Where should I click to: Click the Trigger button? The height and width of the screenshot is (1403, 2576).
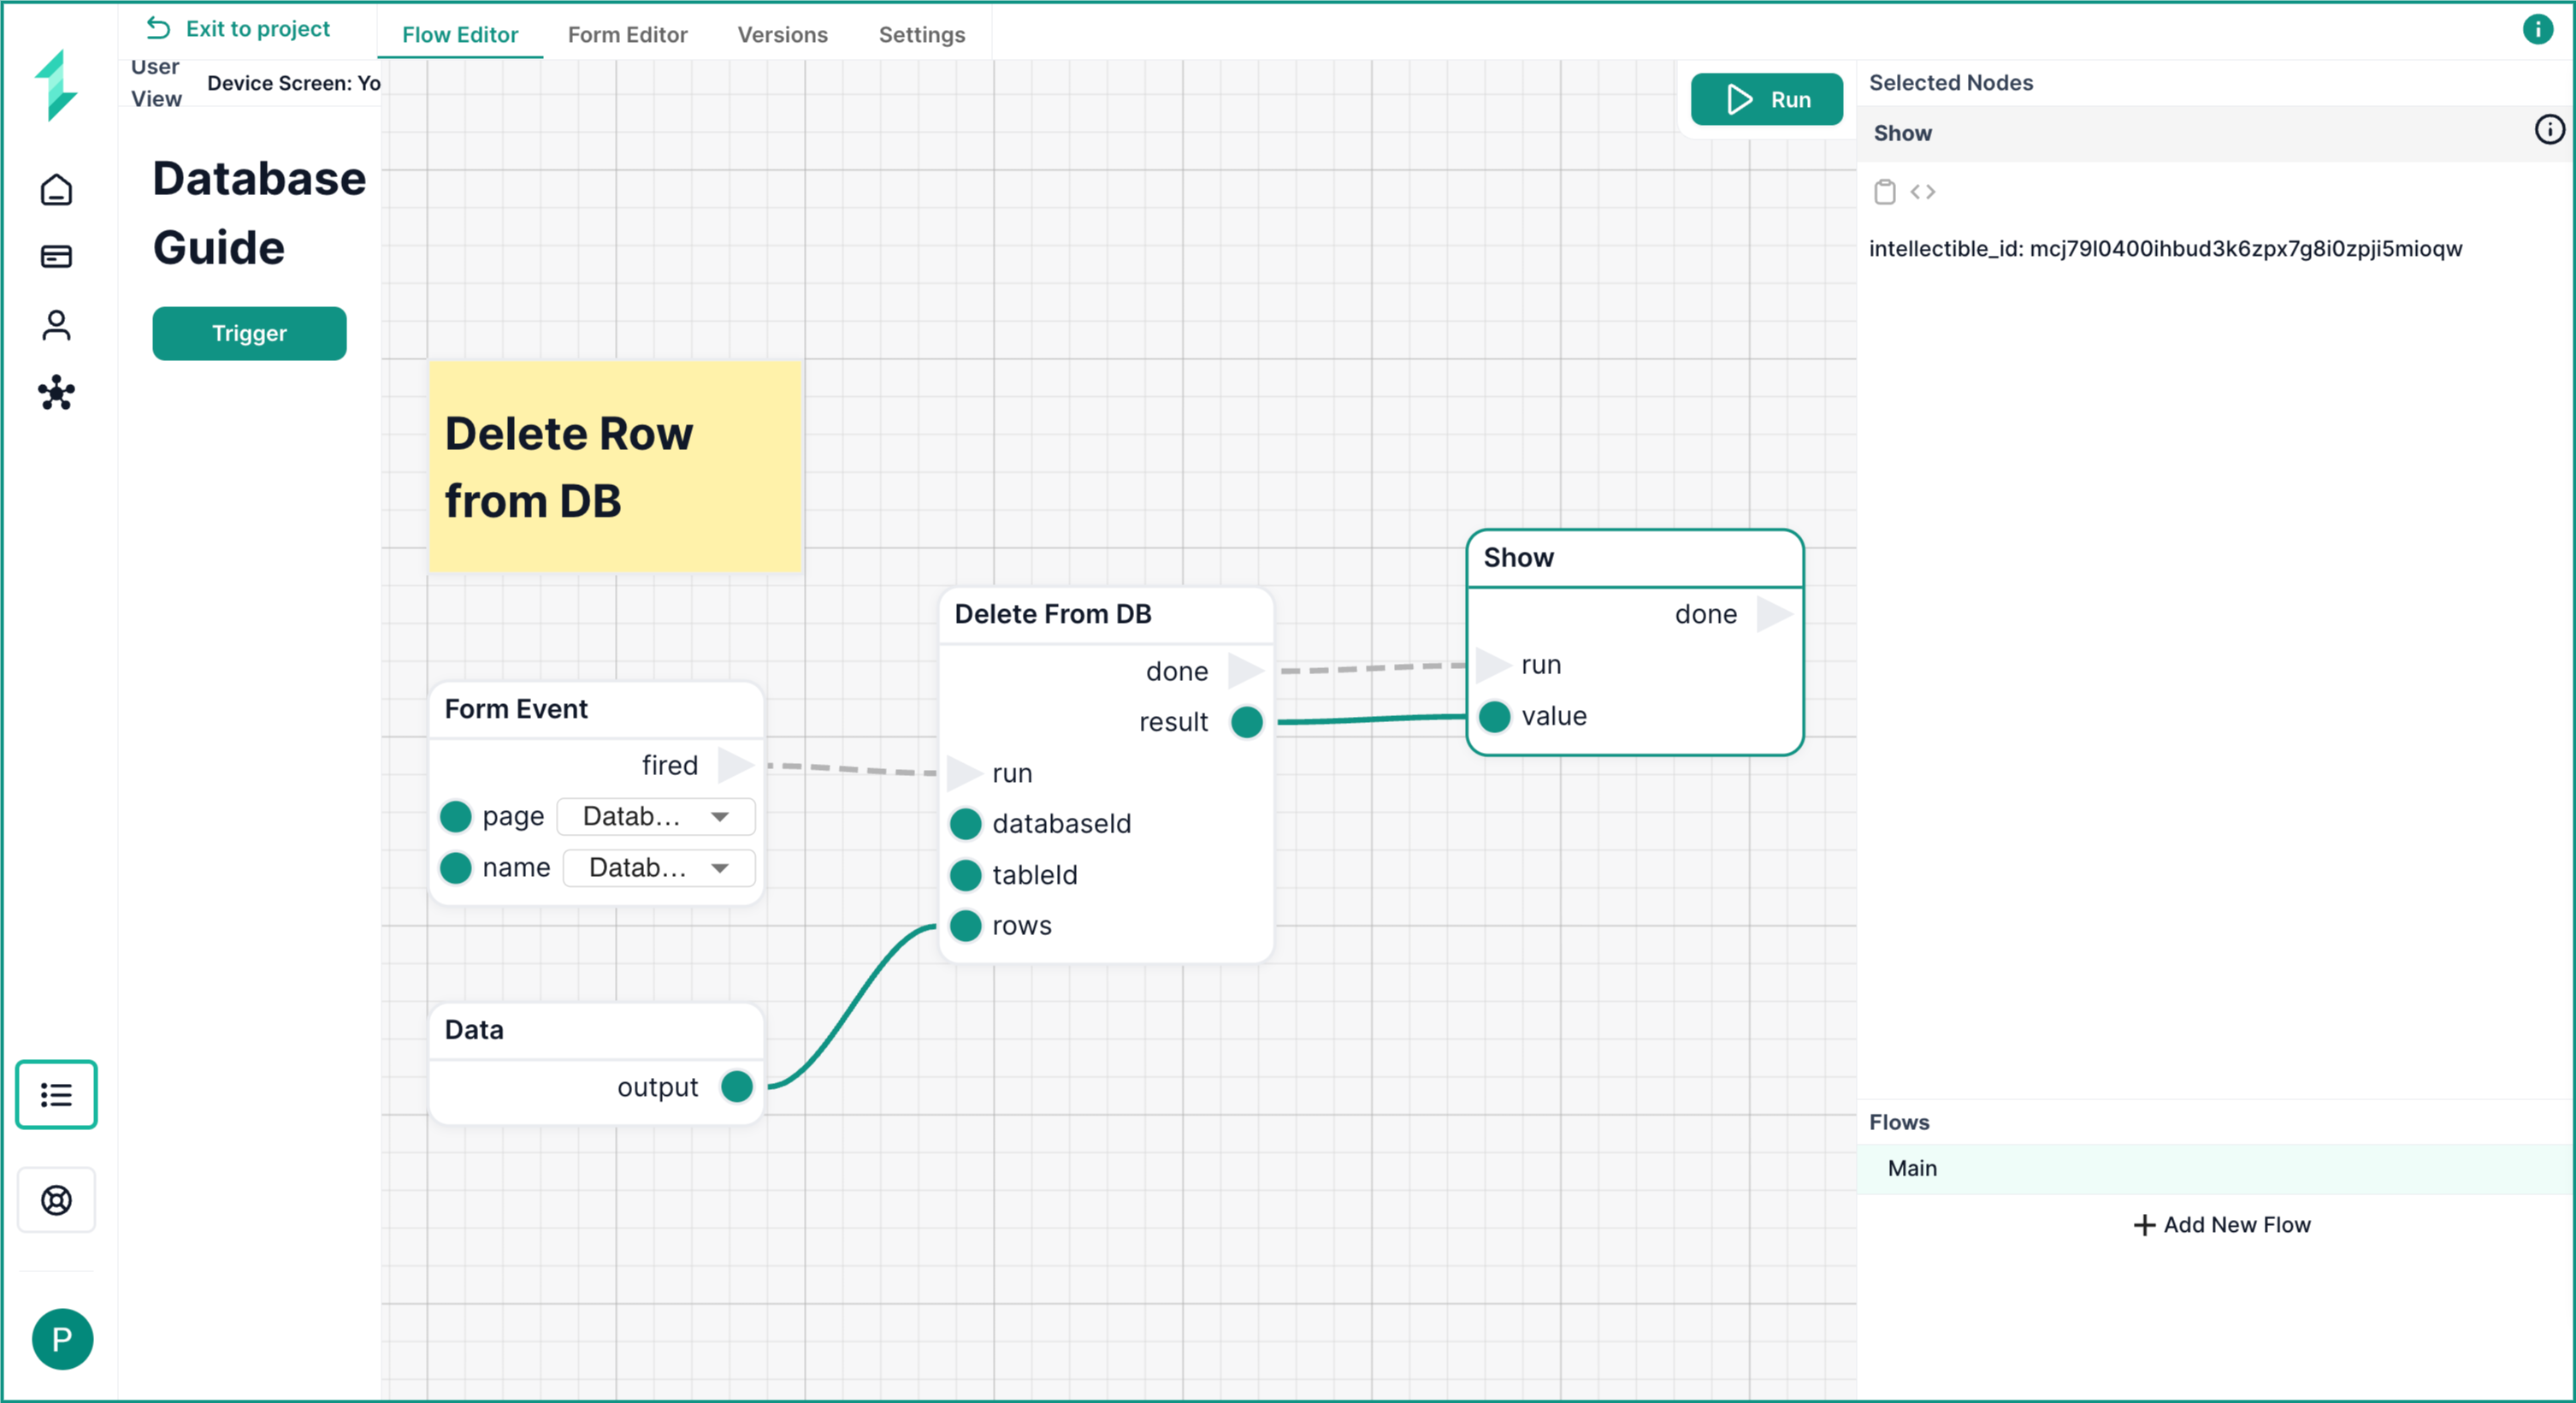[x=249, y=333]
